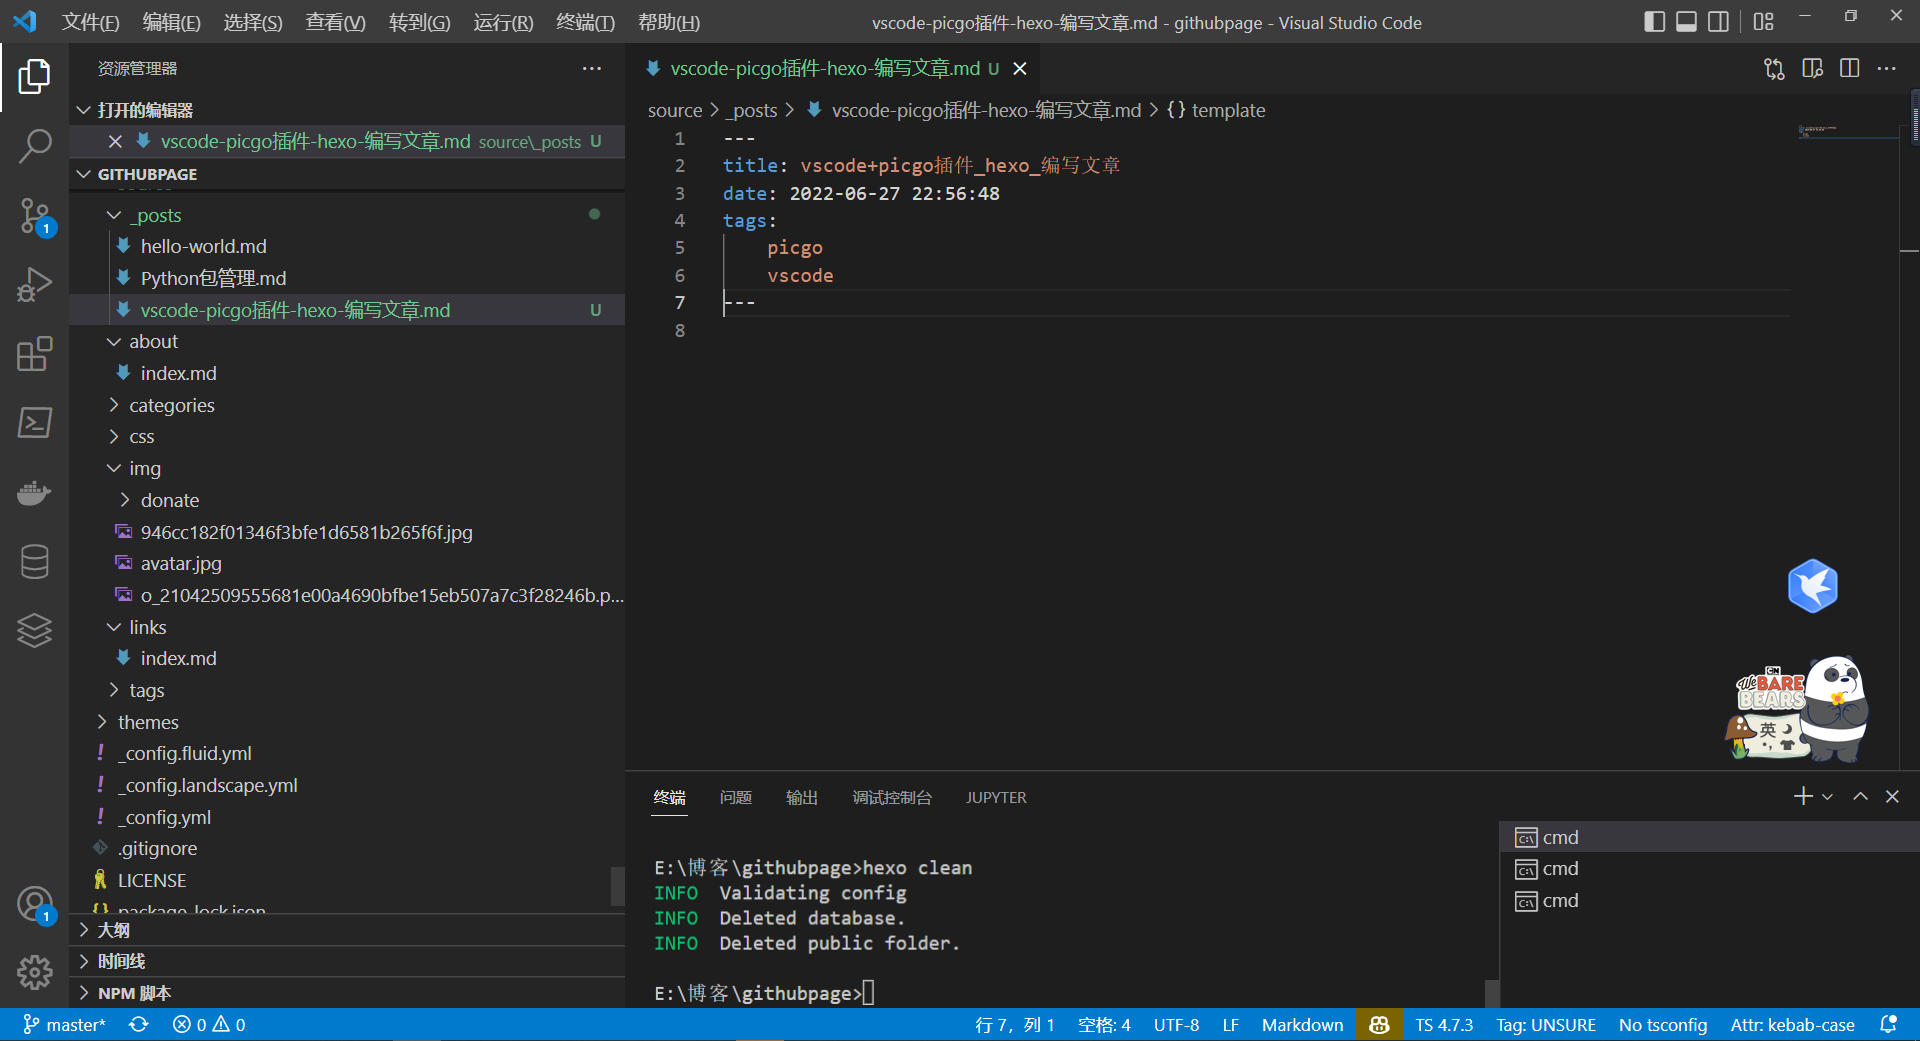Screen dimensions: 1920x1041
Task: Open editor More Actions ellipsis
Action: [x=1886, y=68]
